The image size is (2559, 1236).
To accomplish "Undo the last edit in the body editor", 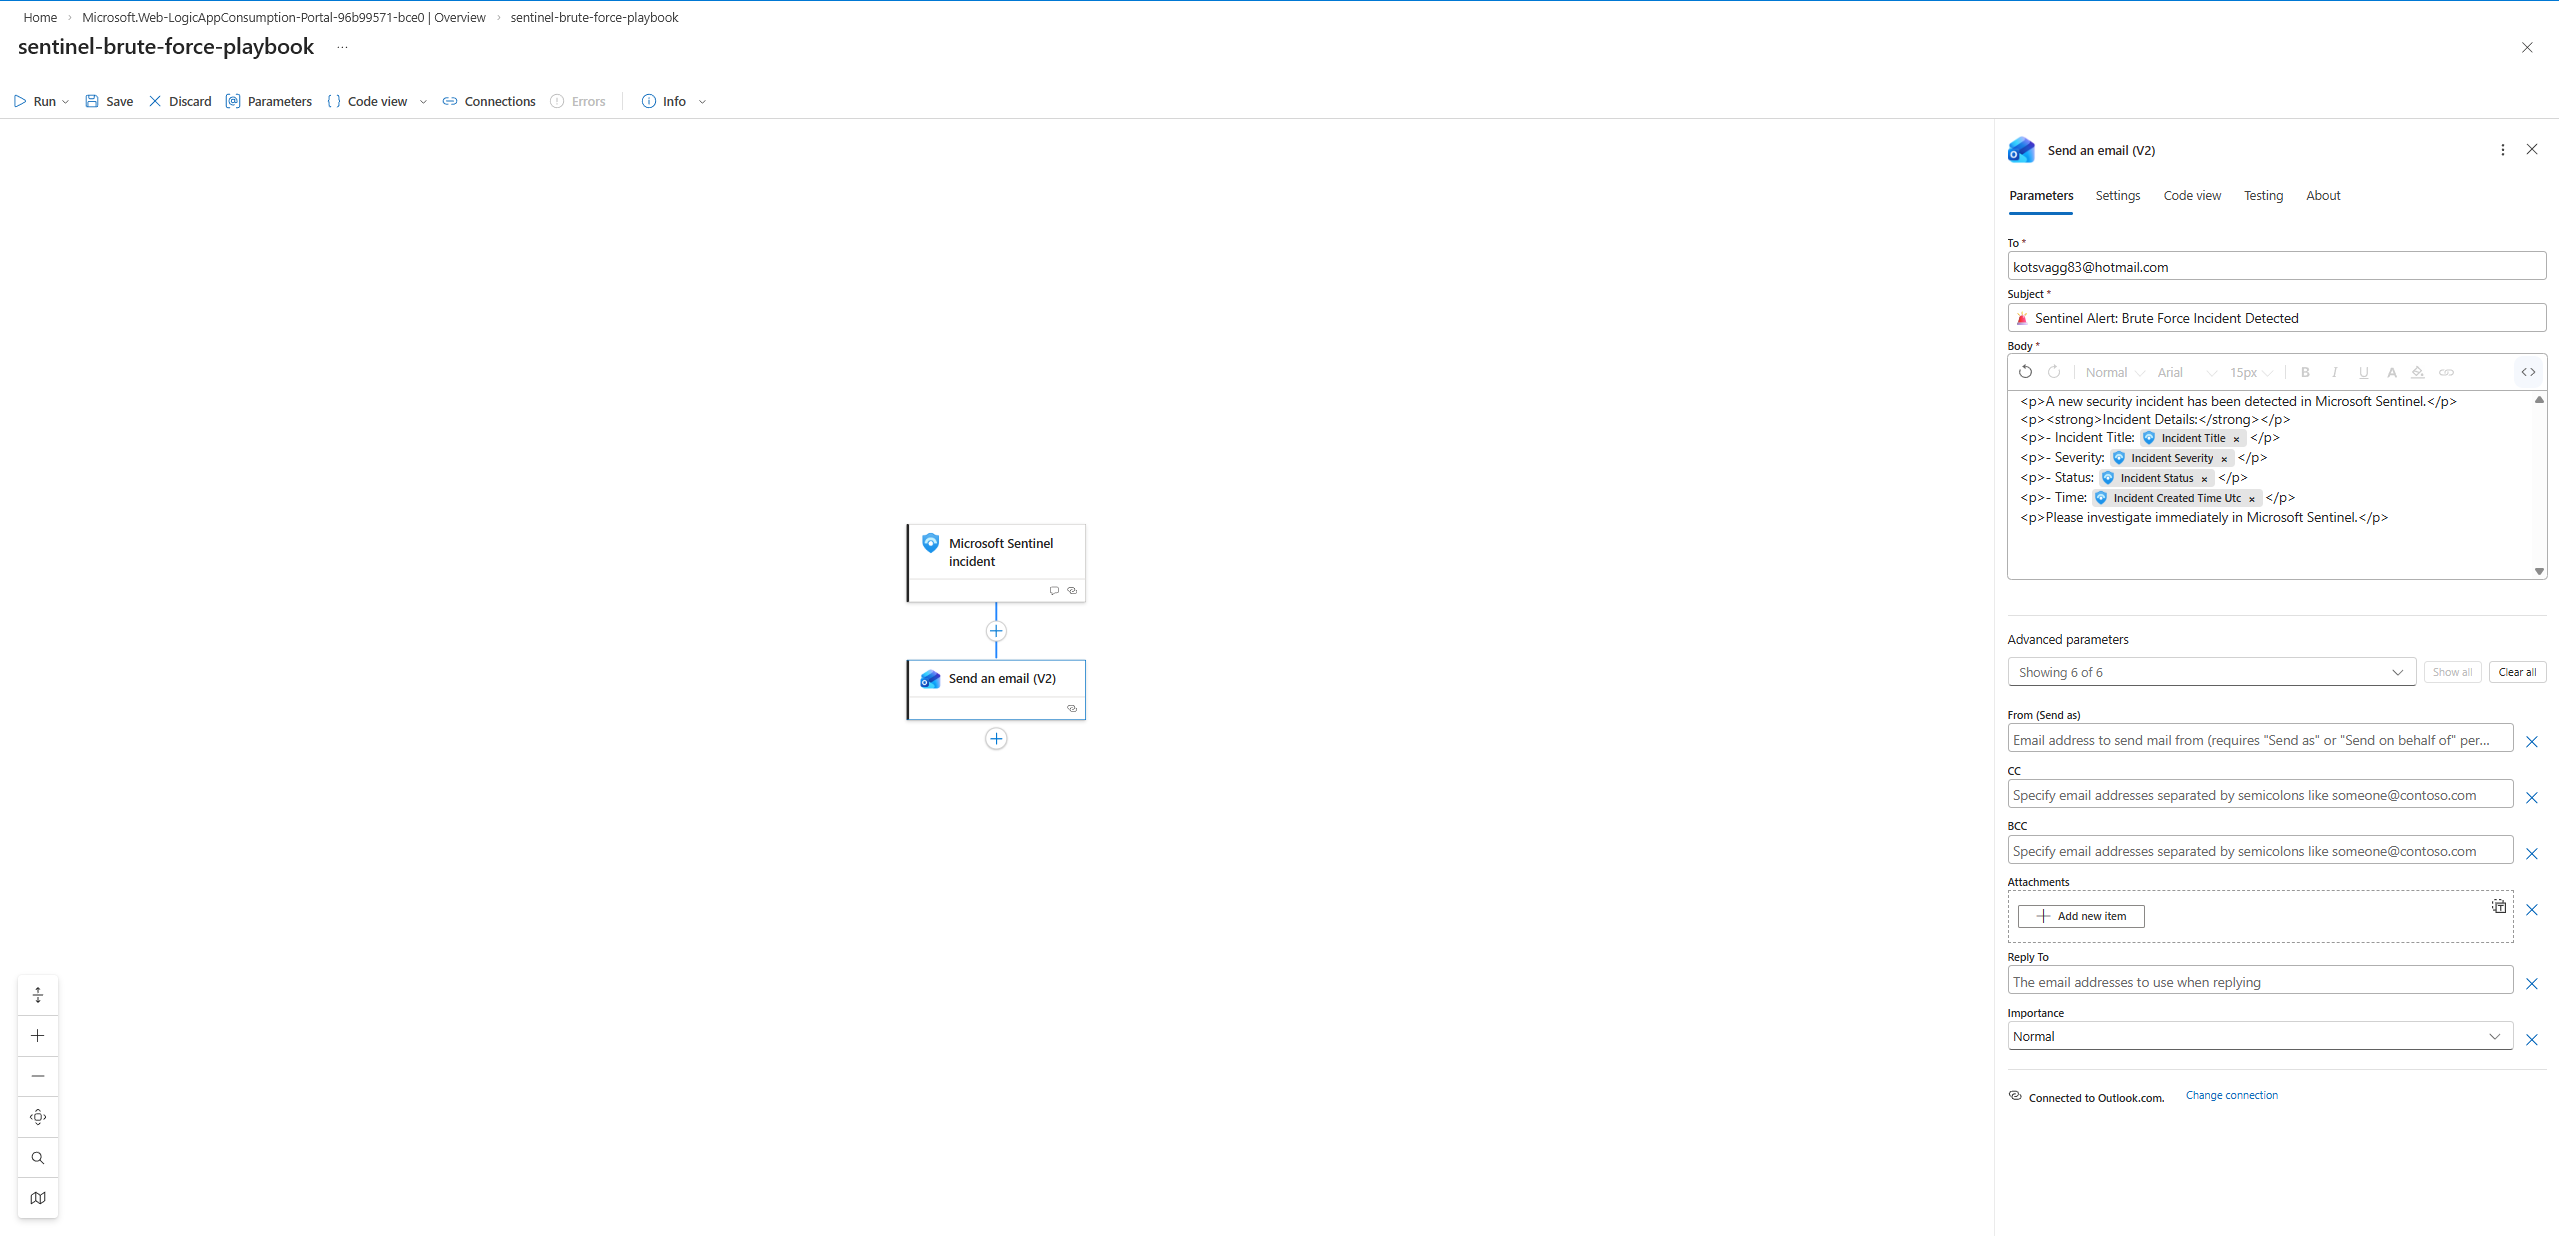I will (2025, 372).
